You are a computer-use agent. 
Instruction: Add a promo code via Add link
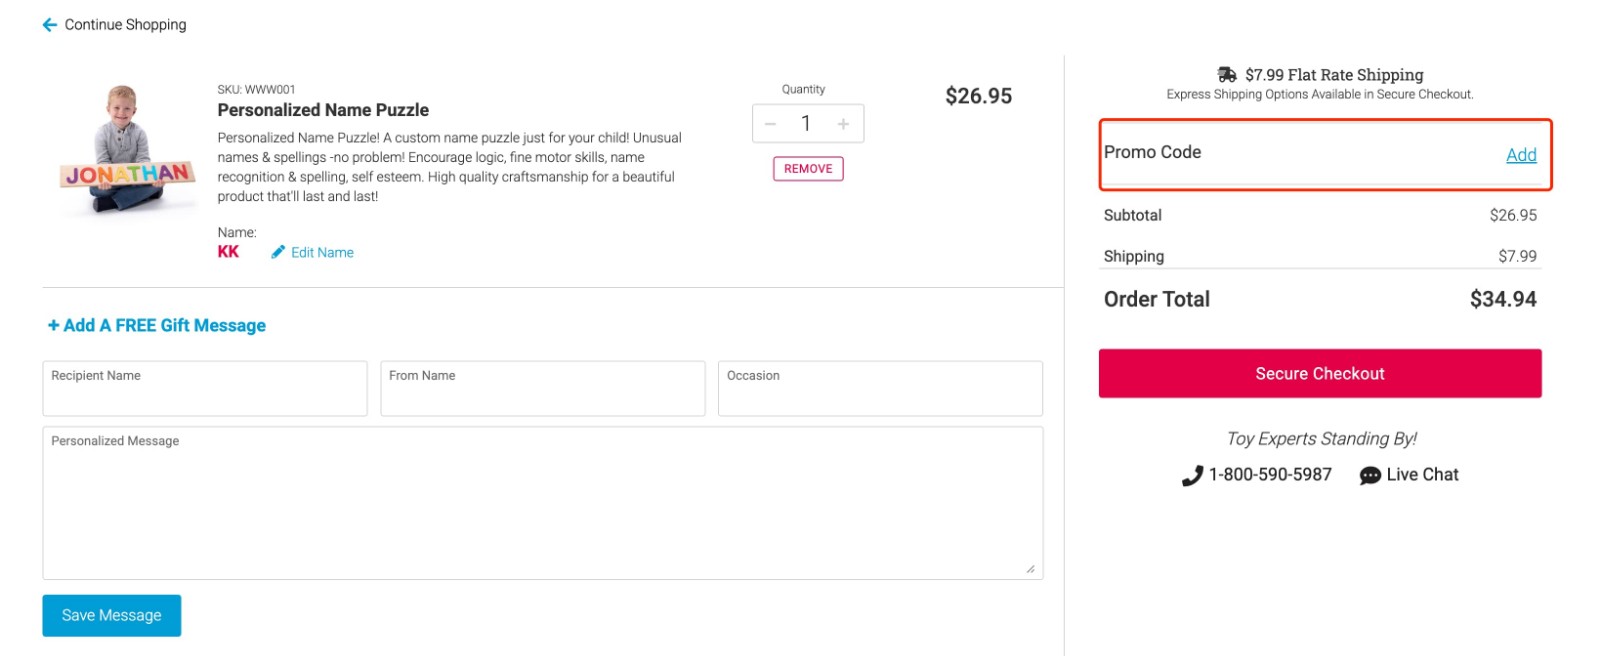click(1521, 155)
